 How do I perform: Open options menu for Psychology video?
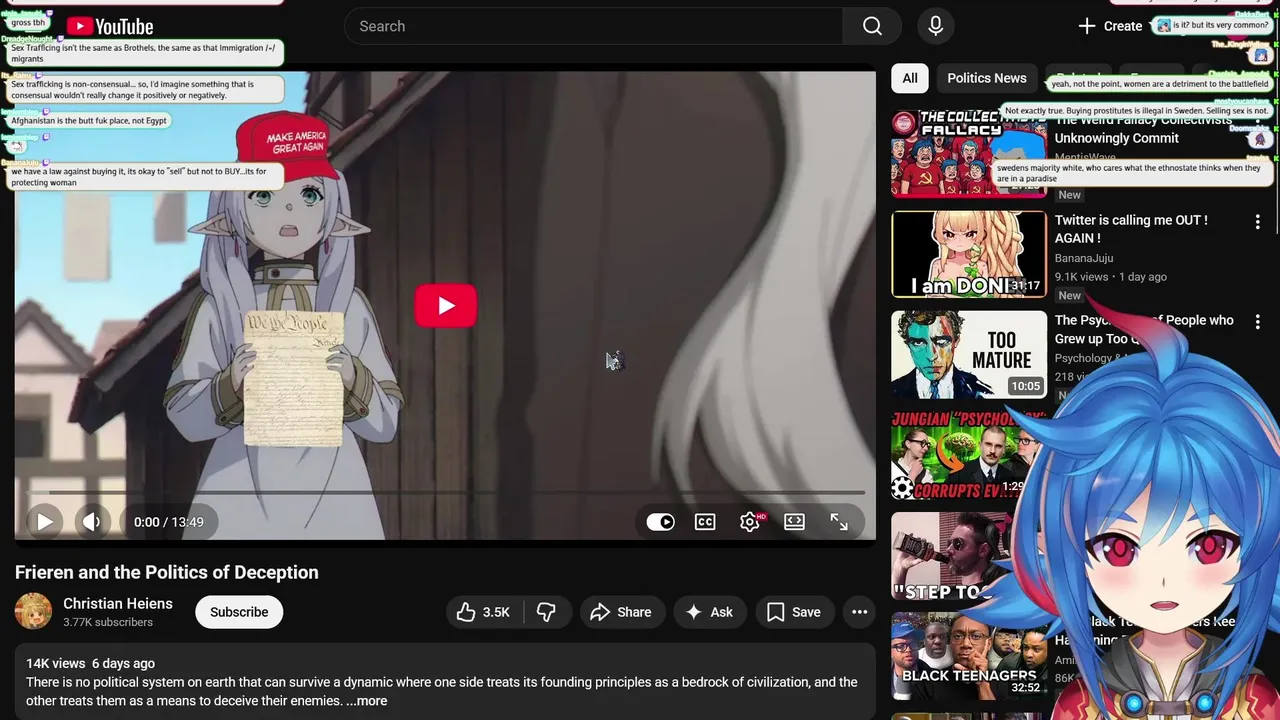click(1258, 322)
